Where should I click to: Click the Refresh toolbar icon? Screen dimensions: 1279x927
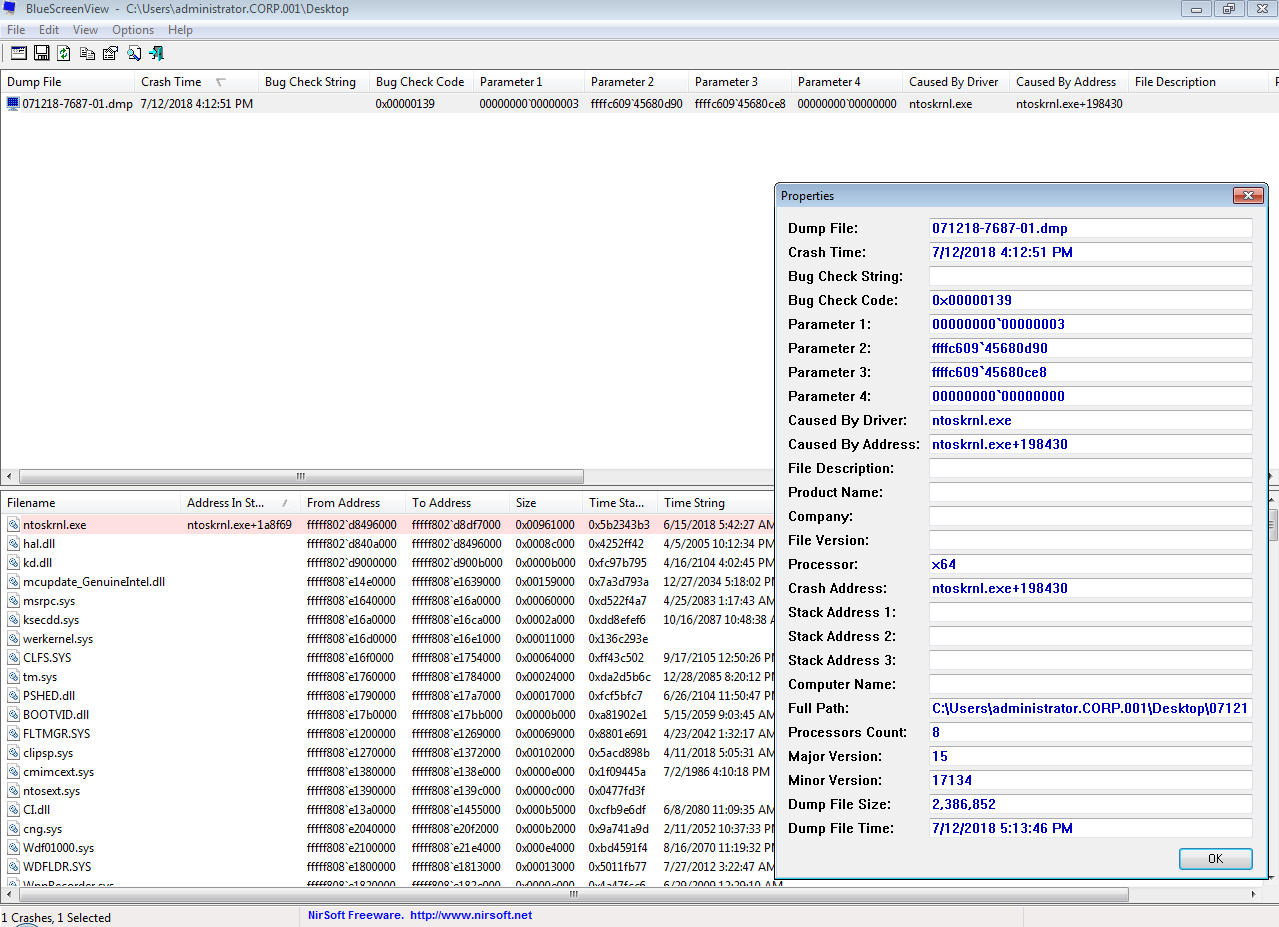click(x=64, y=53)
